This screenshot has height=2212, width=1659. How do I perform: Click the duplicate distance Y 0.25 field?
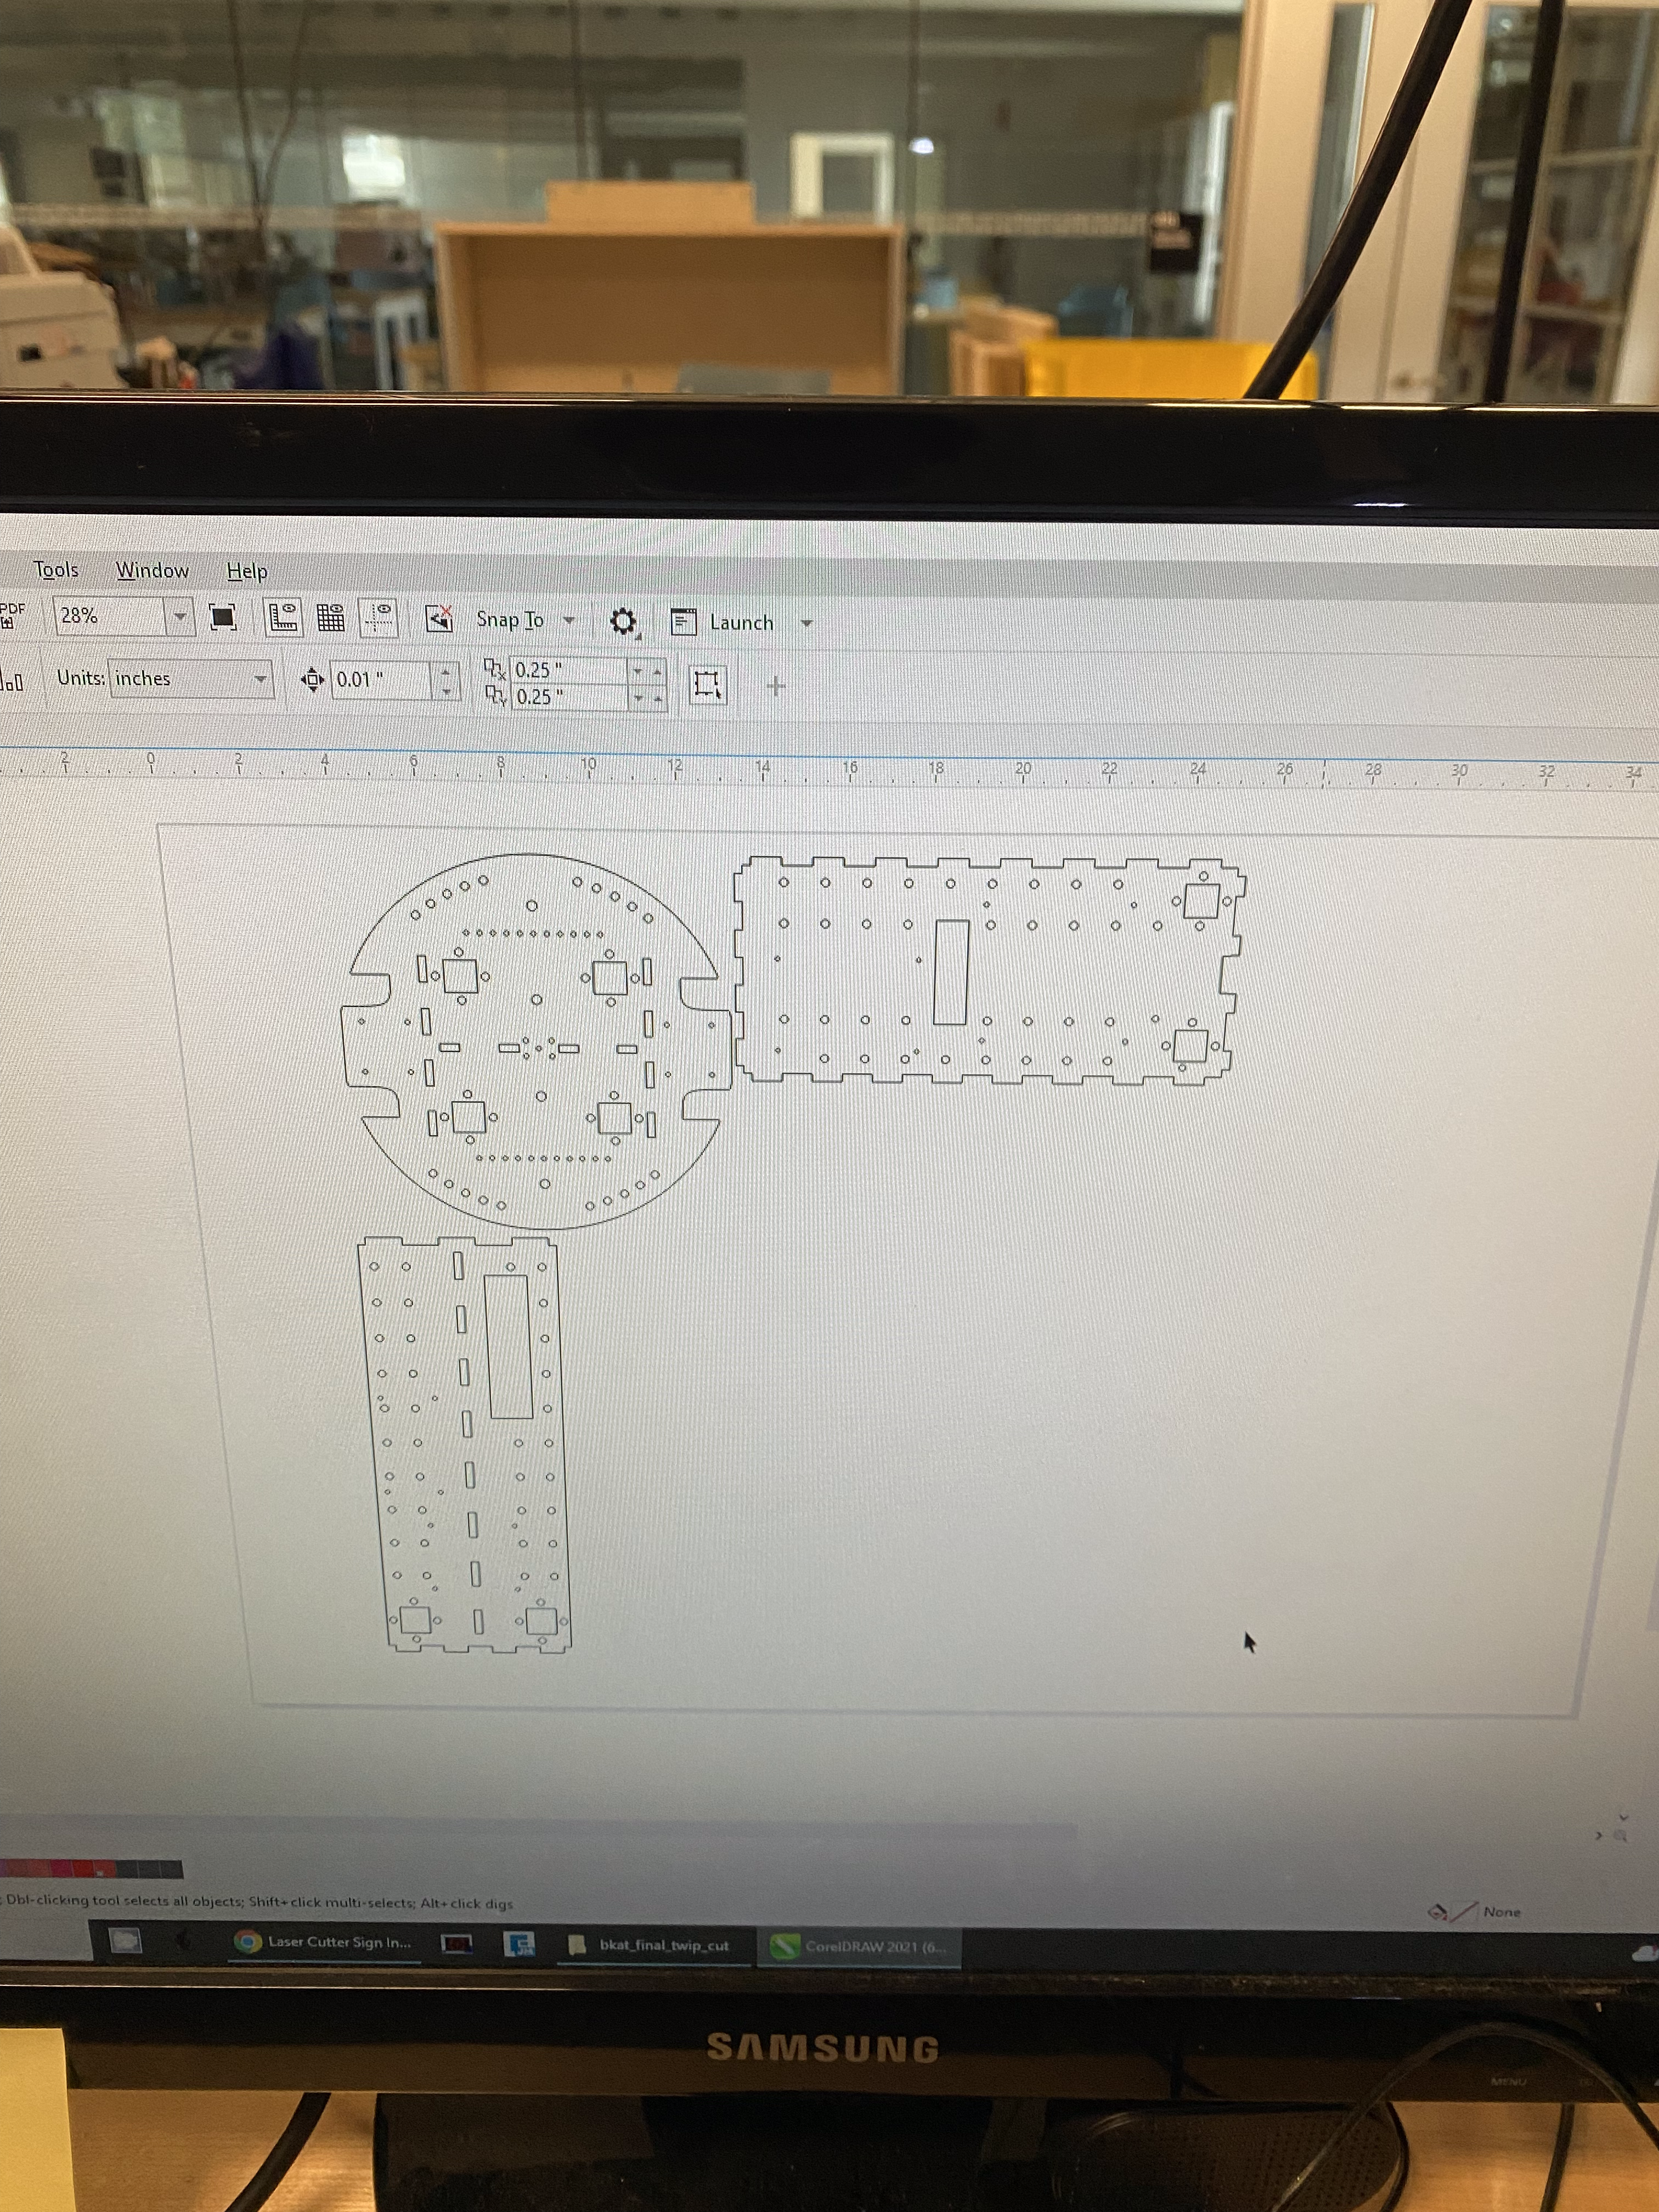(x=569, y=697)
